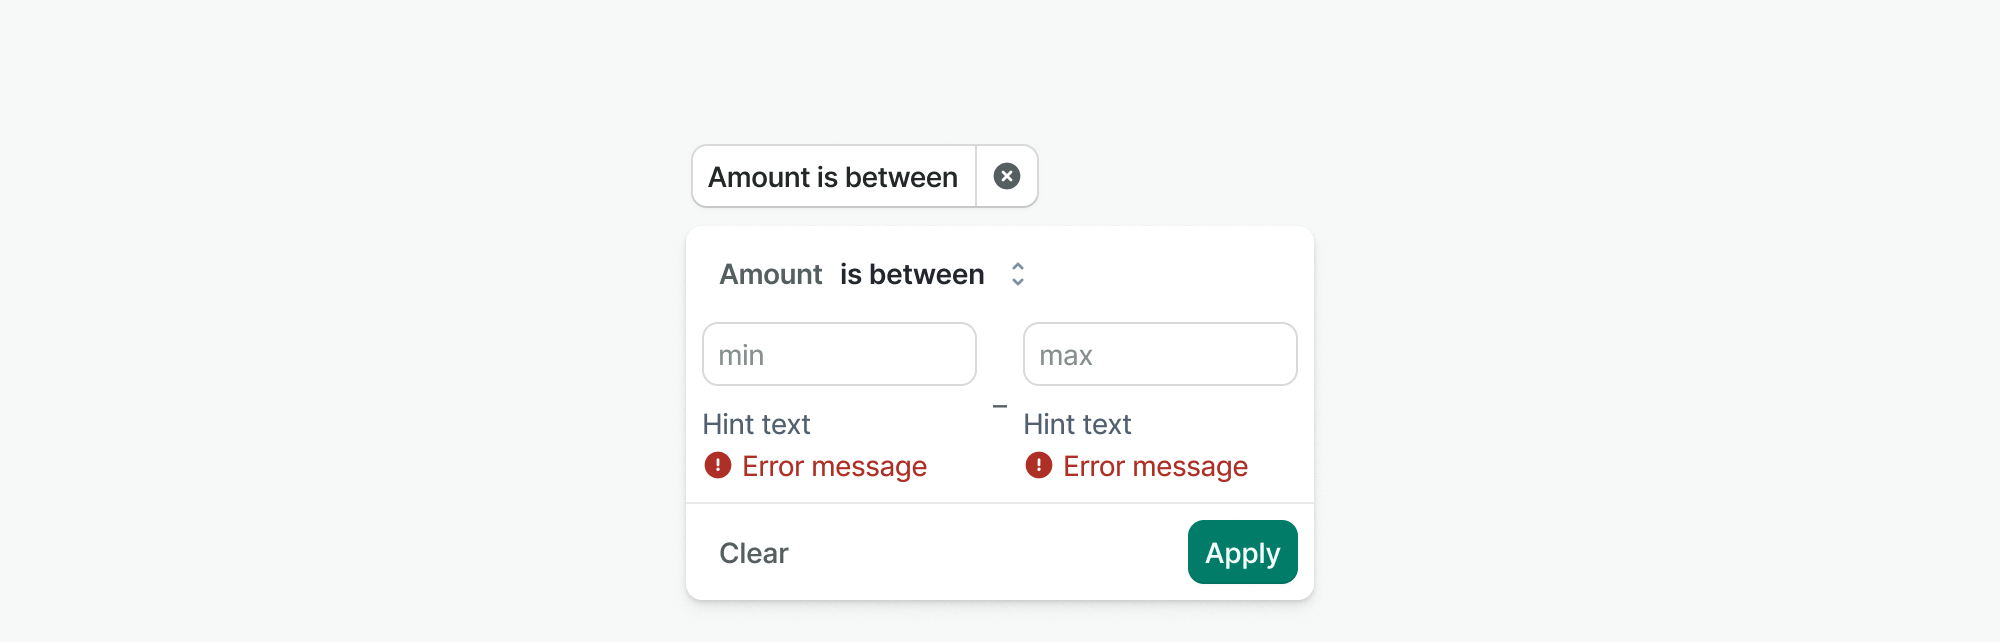
Task: Click blank popover header right of chevron
Action: (x=1170, y=274)
